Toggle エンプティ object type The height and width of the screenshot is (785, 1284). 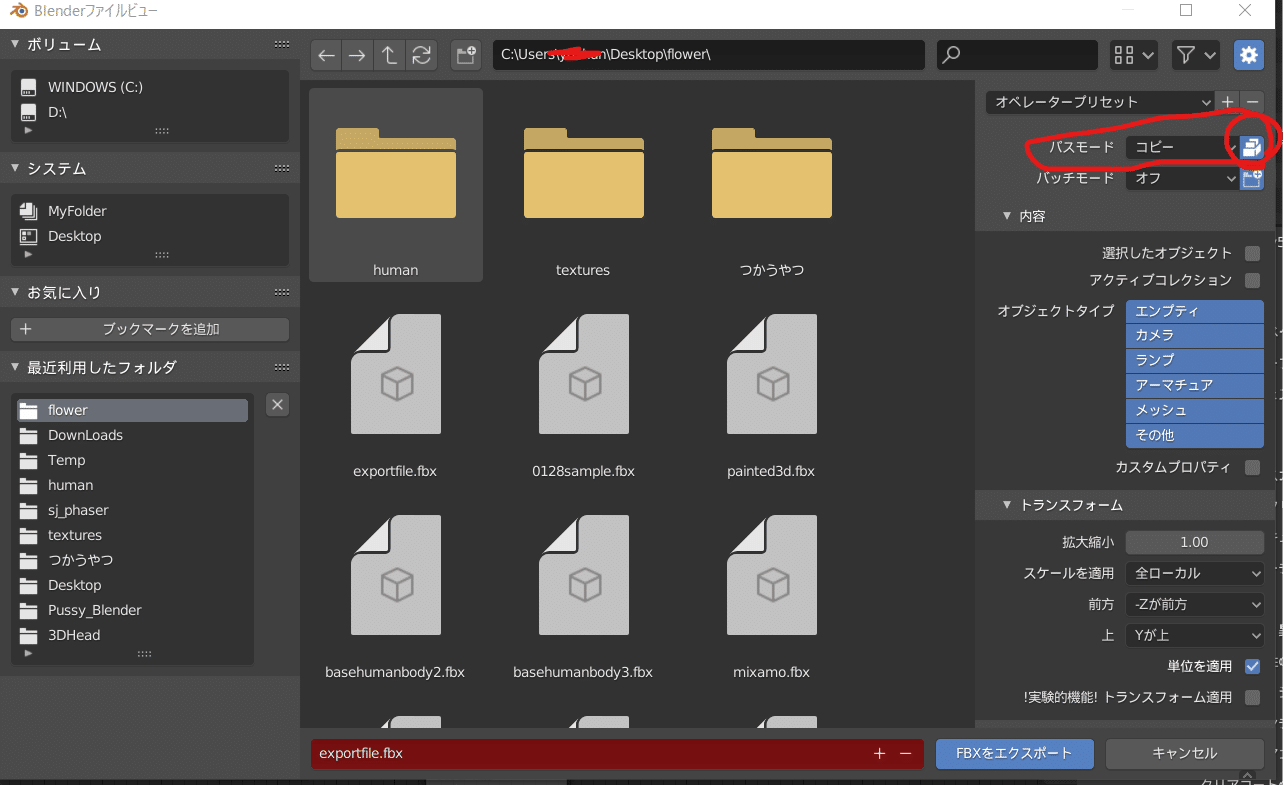coord(1195,311)
